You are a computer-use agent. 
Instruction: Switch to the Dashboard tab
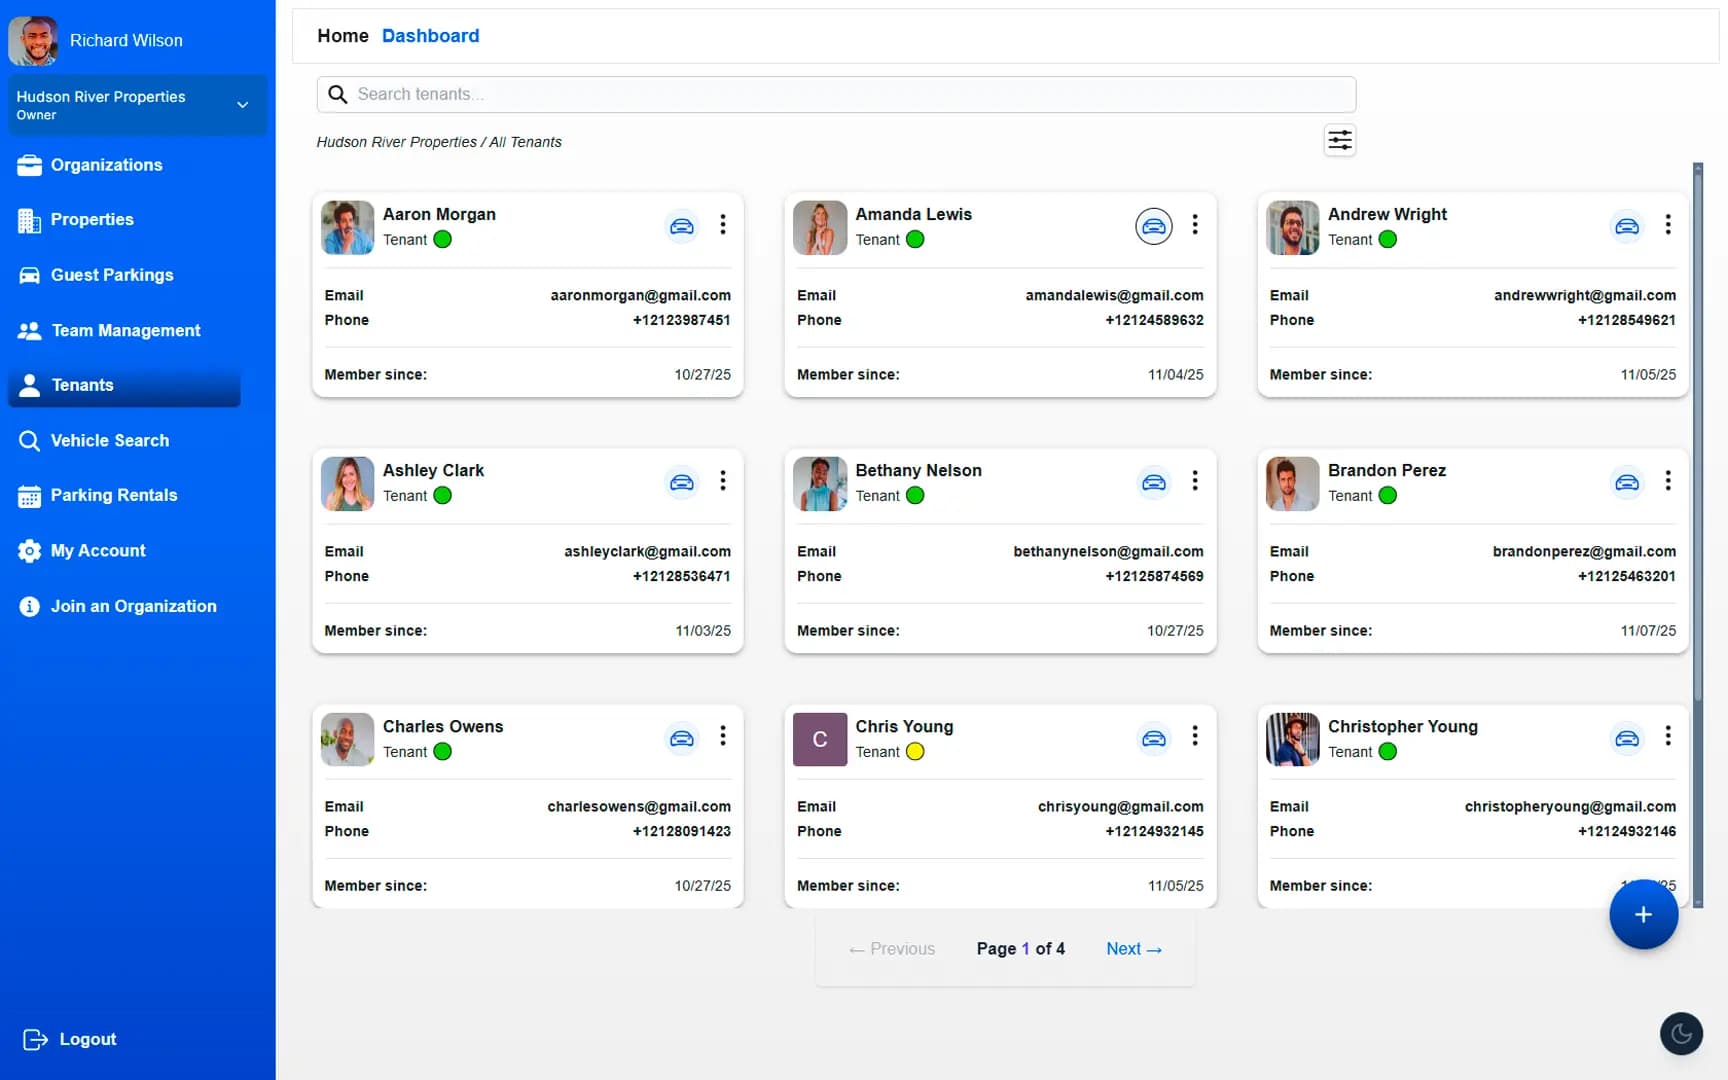(430, 35)
